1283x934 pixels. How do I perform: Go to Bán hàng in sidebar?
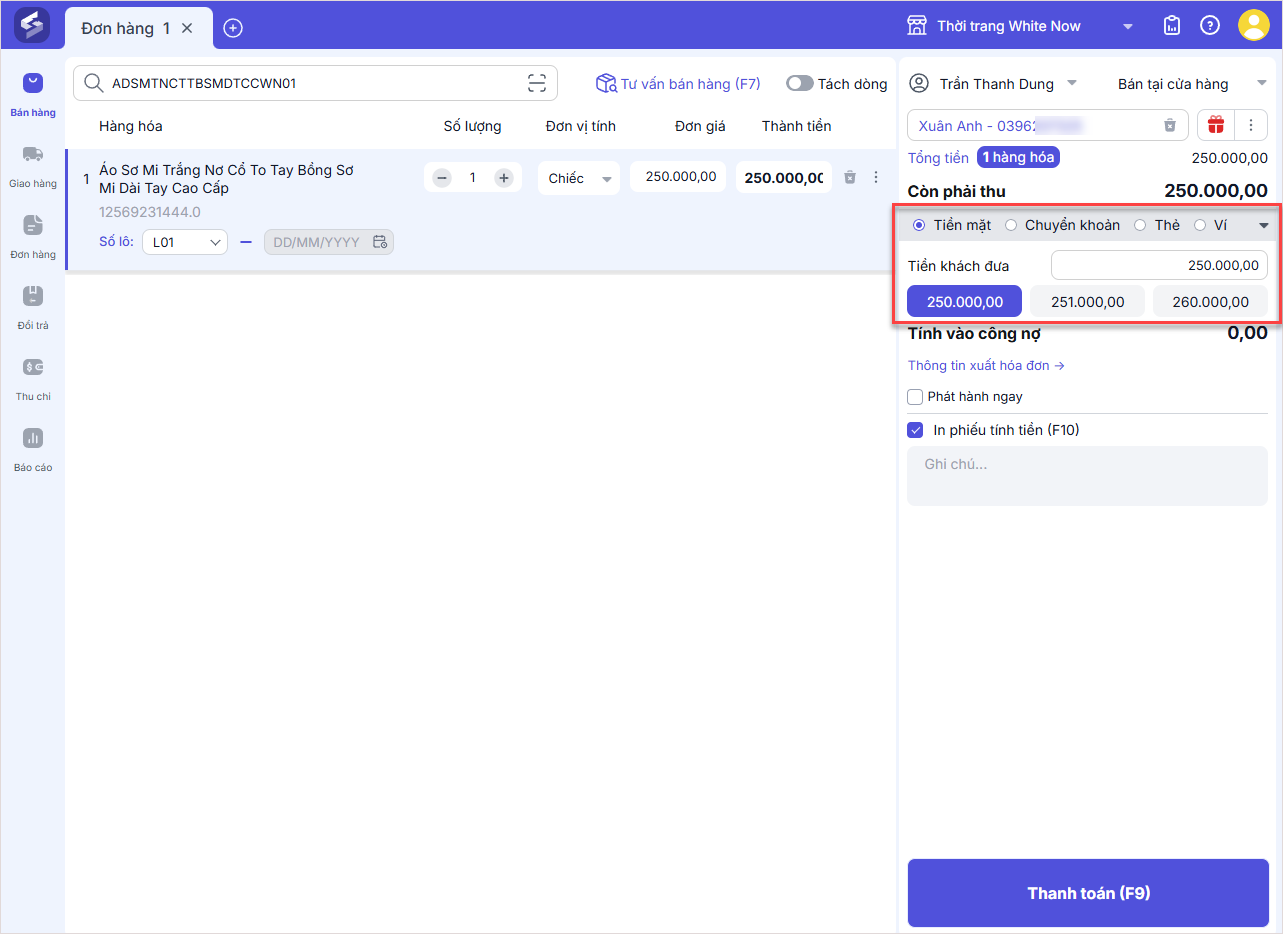(33, 95)
